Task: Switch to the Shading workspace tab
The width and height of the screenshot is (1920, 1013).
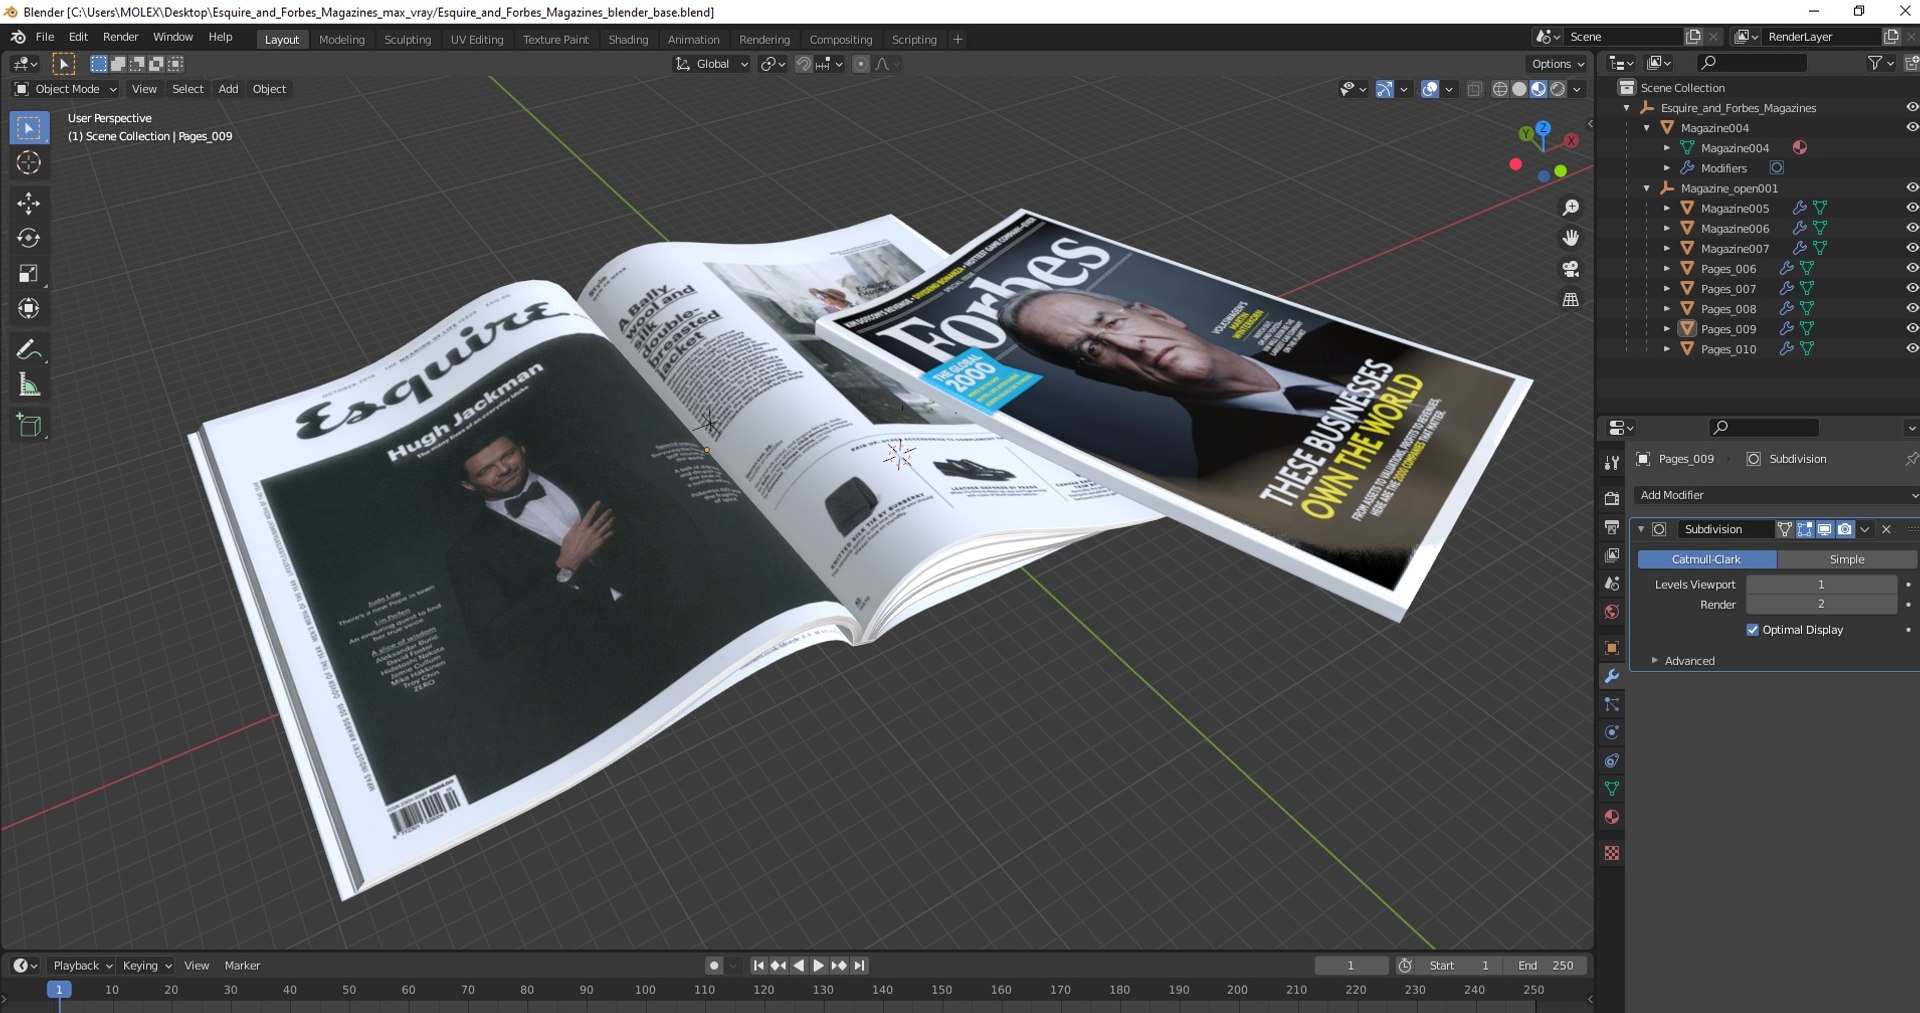Action: tap(628, 40)
